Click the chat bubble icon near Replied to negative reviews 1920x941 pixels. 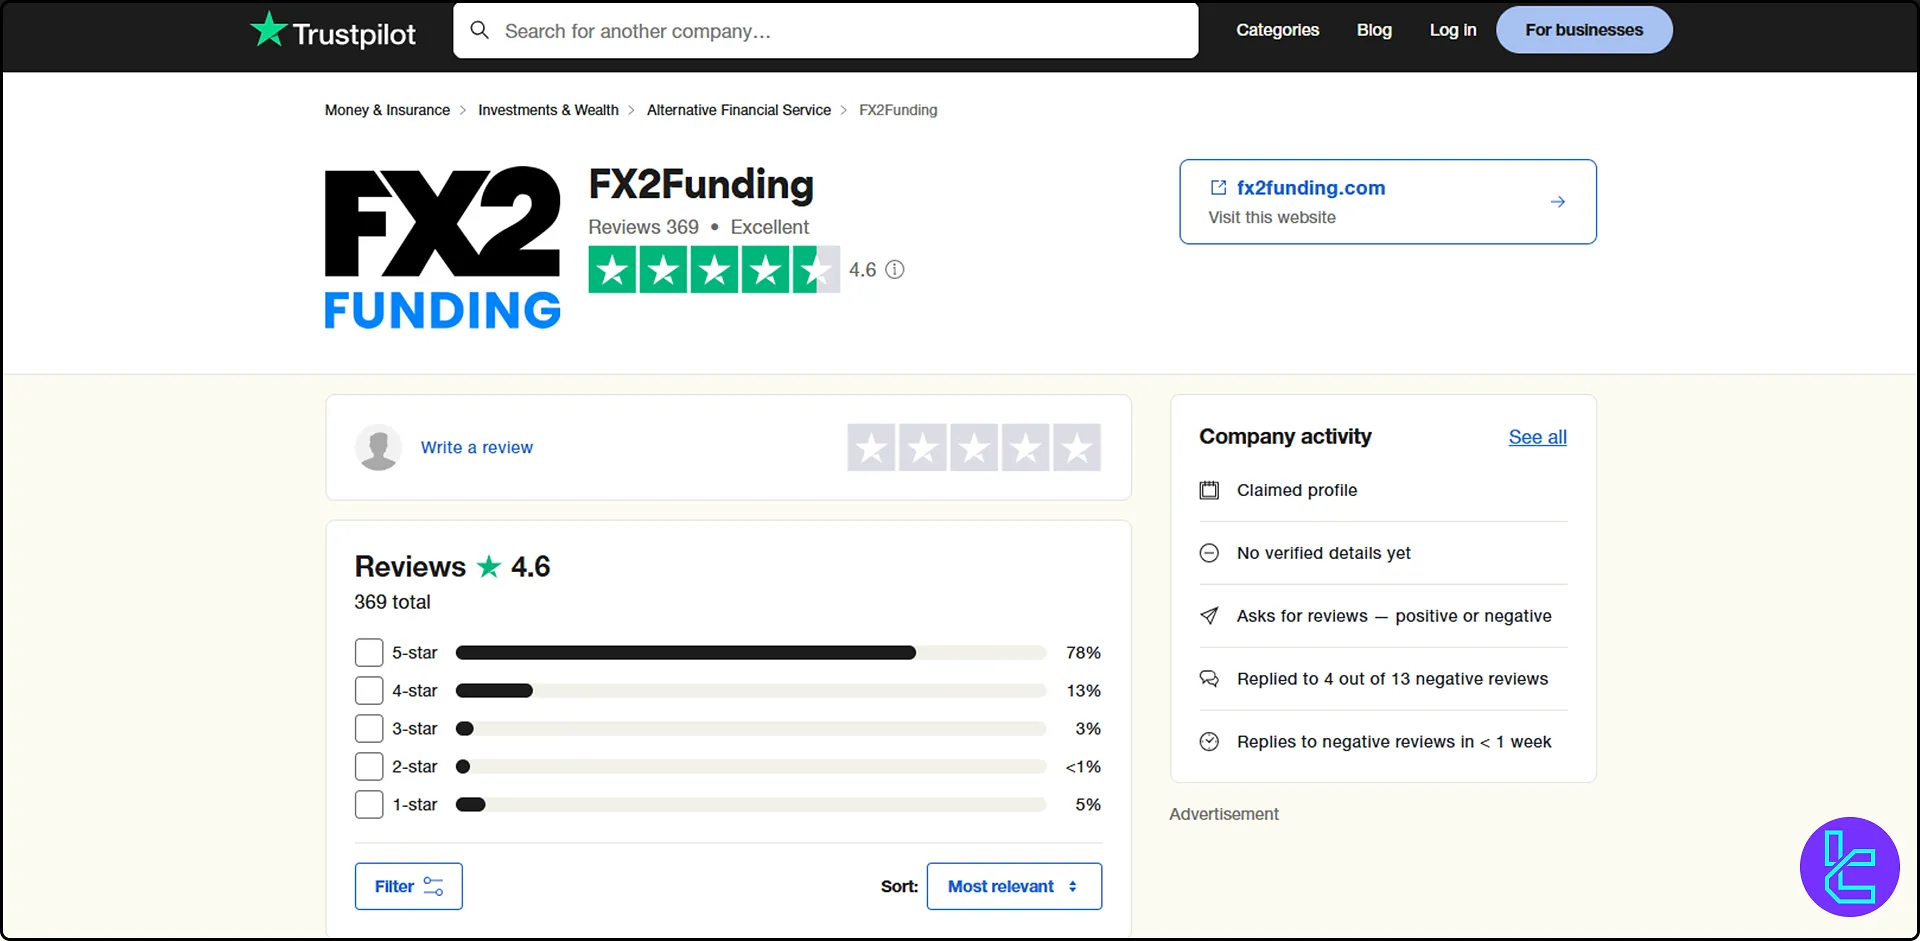1209,678
